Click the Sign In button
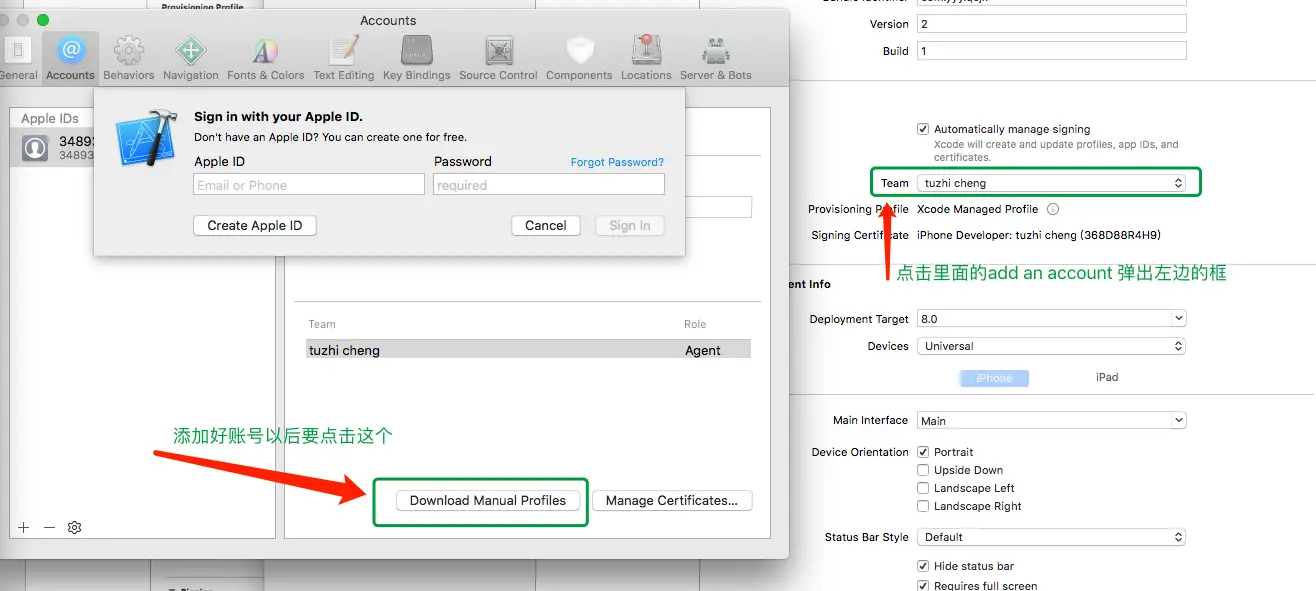The image size is (1316, 591). point(630,225)
